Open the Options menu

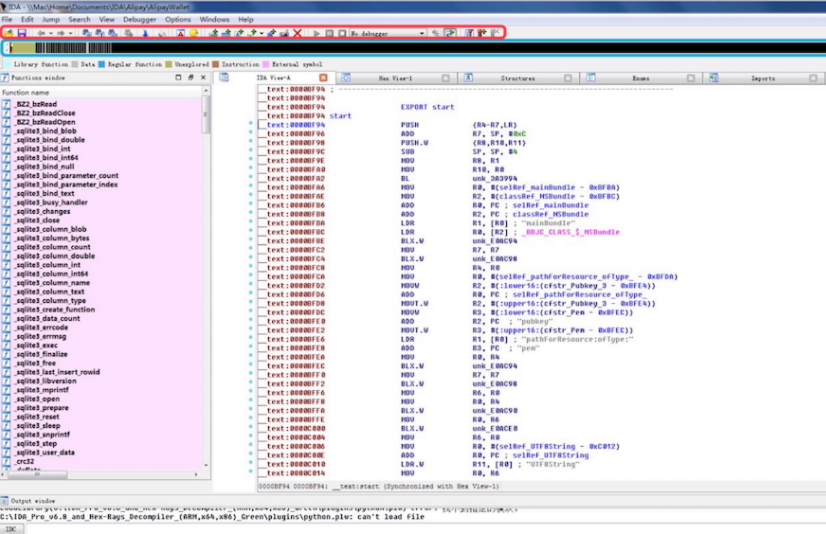click(x=178, y=19)
